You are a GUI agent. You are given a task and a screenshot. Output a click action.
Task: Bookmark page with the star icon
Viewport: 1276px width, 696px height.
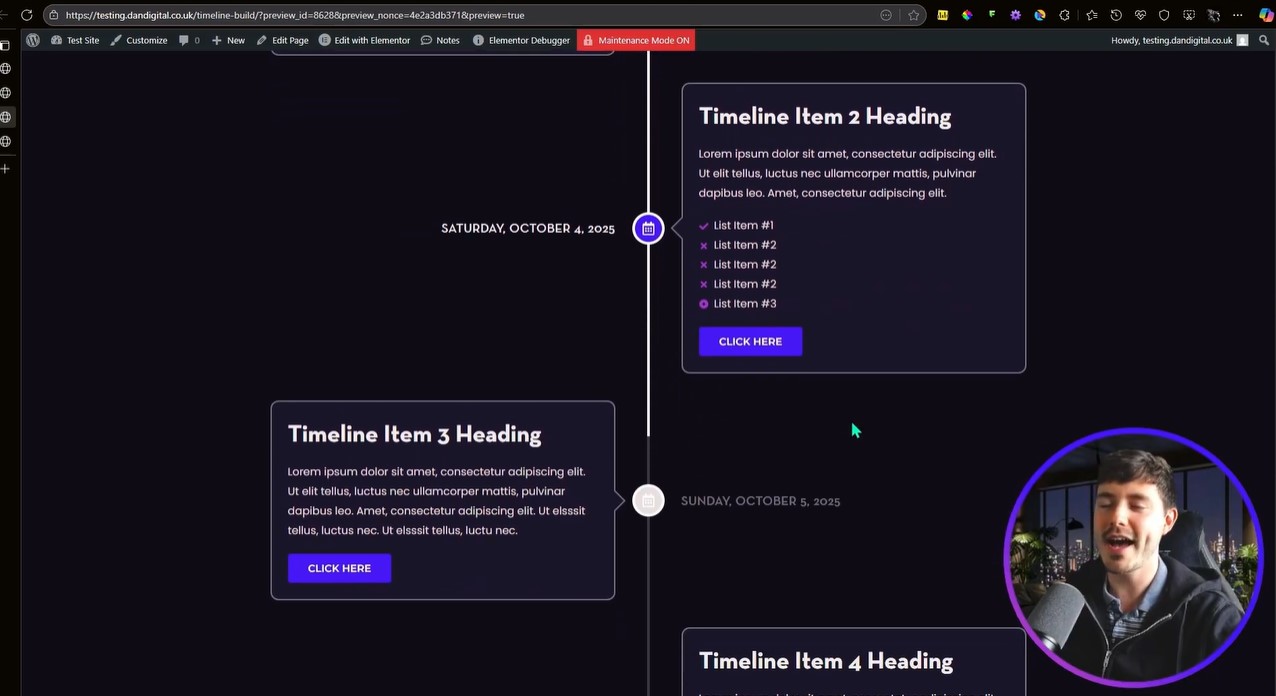click(x=913, y=15)
